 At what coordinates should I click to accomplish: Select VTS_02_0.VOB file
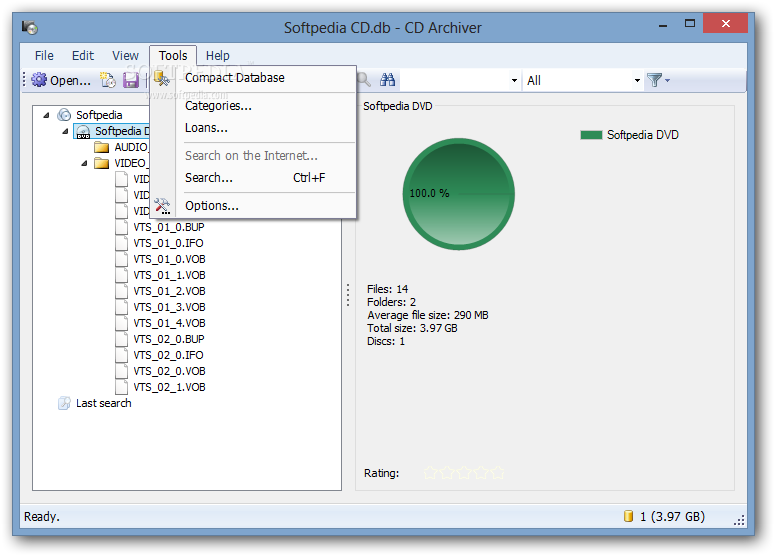tap(169, 371)
